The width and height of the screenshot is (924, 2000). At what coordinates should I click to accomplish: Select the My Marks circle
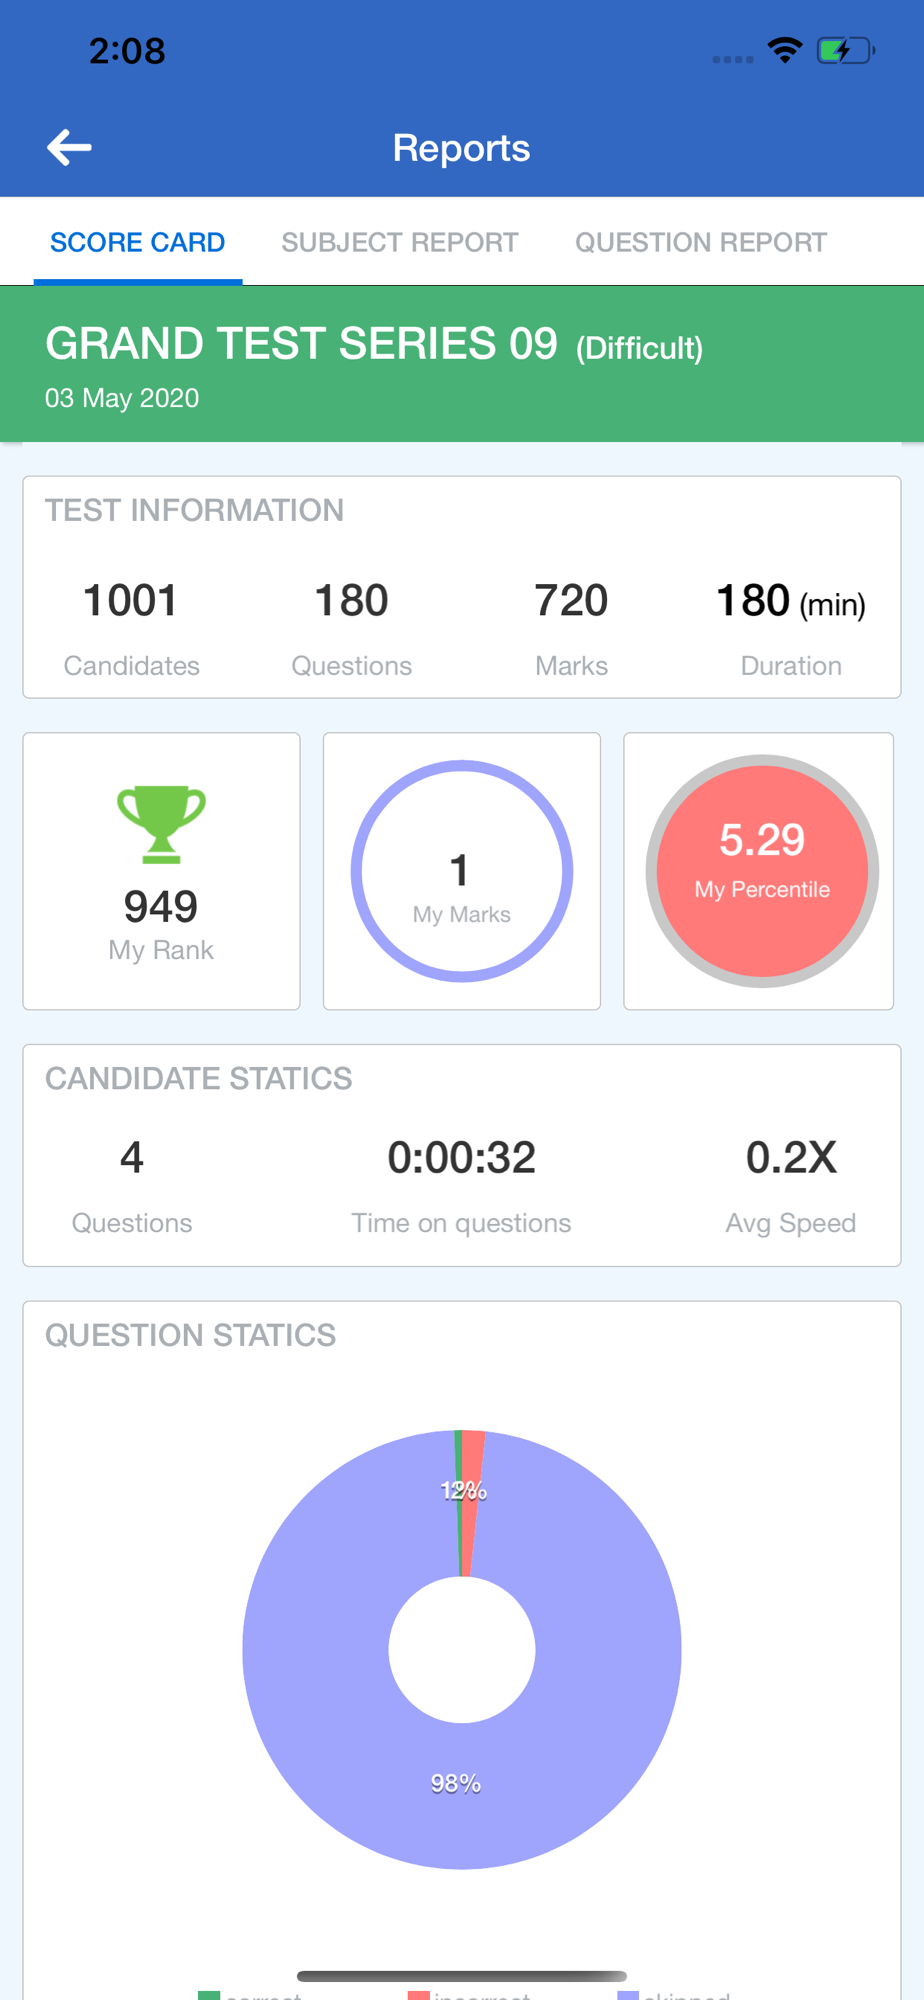click(462, 871)
